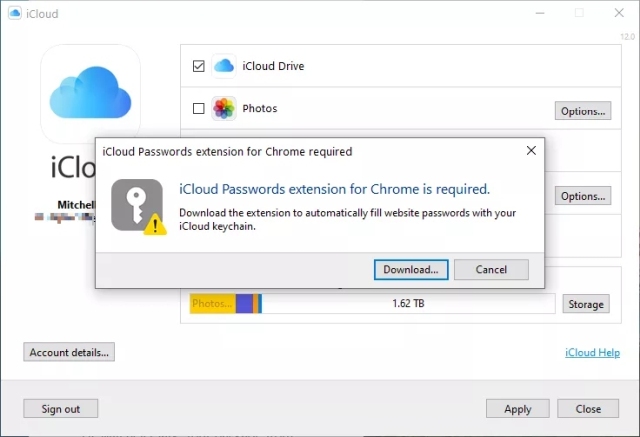Click the small iCloud icon in title bar
The height and width of the screenshot is (437, 640).
(x=15, y=13)
